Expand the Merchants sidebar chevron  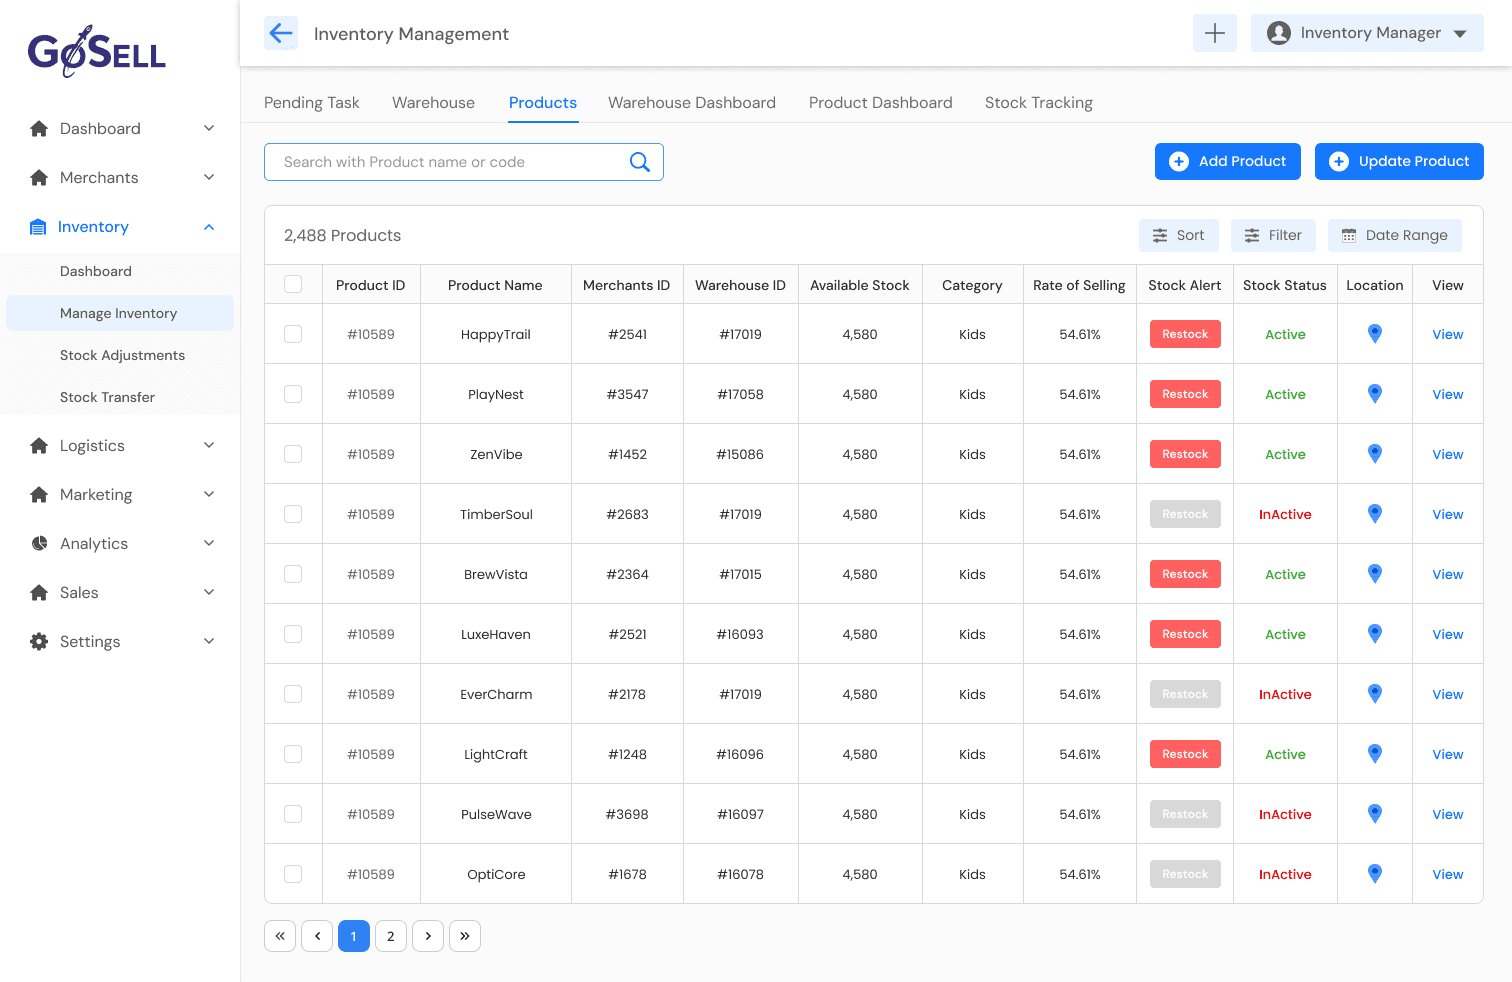coord(209,177)
